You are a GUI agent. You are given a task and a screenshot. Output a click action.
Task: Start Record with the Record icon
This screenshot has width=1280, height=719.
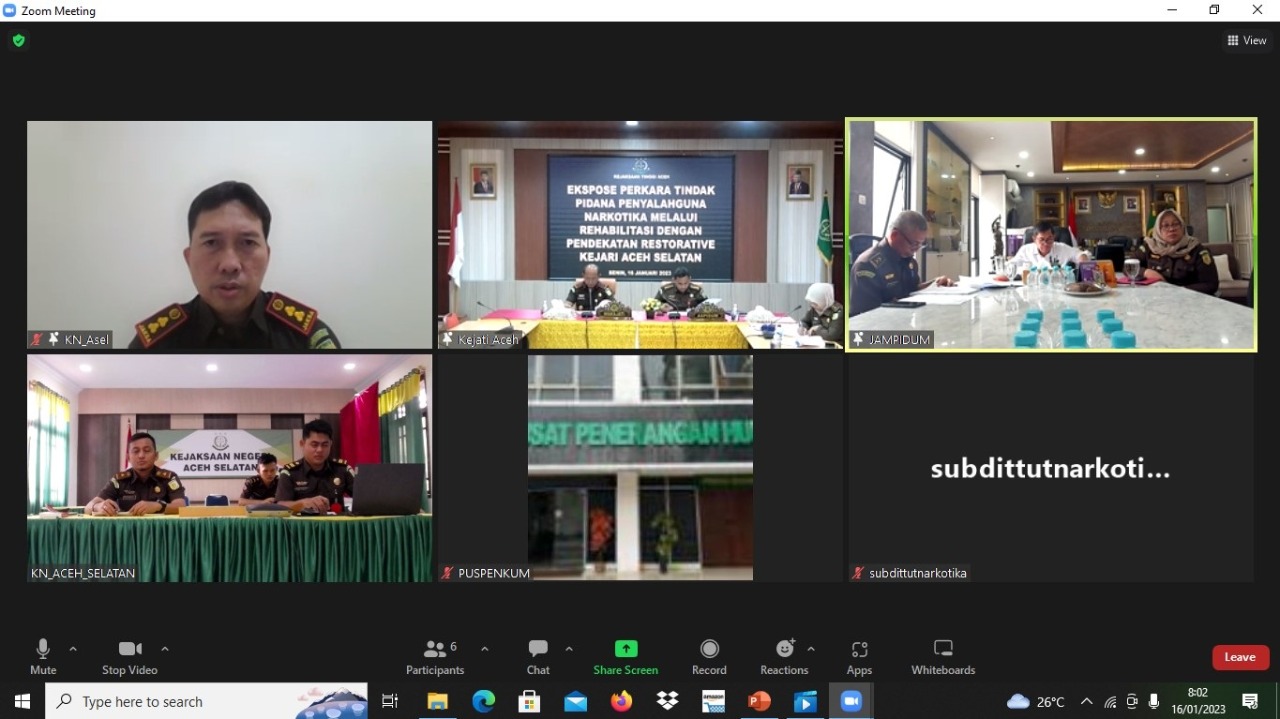[x=709, y=650]
